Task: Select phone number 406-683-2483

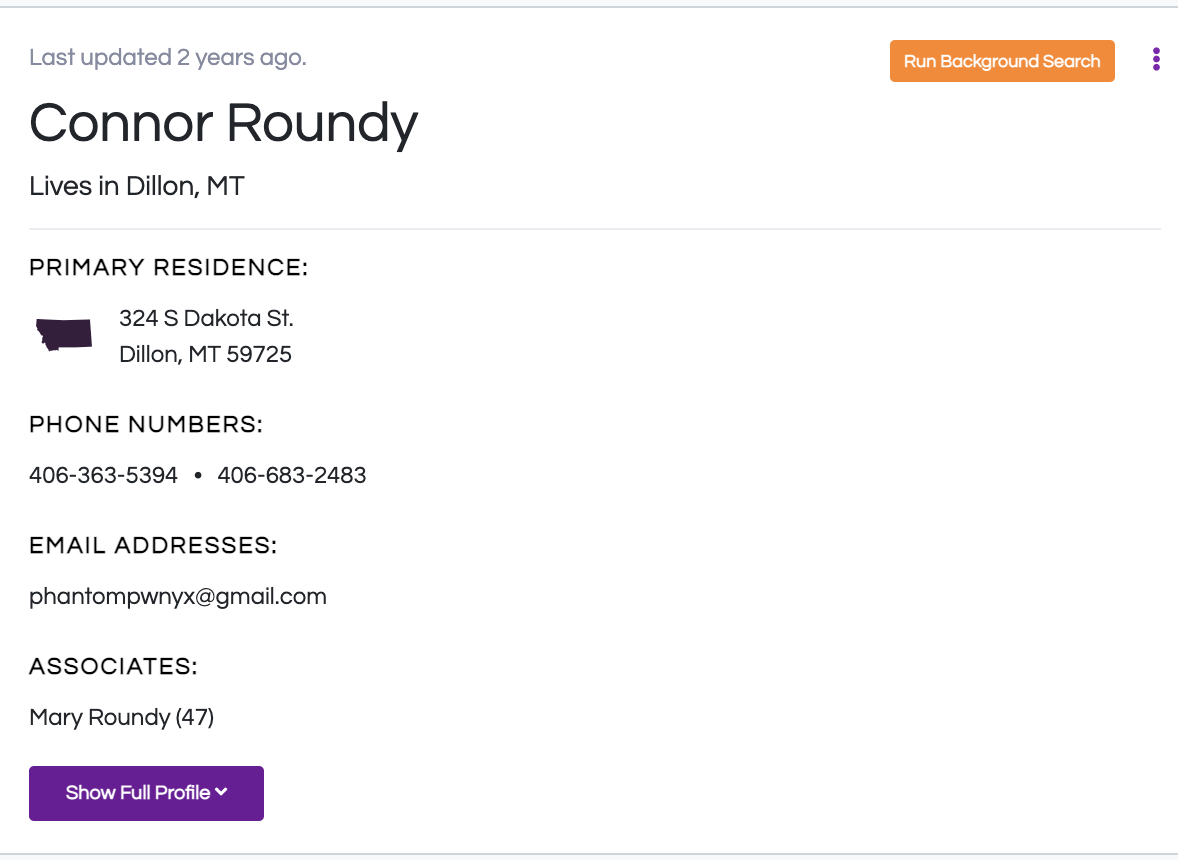Action: tap(291, 475)
